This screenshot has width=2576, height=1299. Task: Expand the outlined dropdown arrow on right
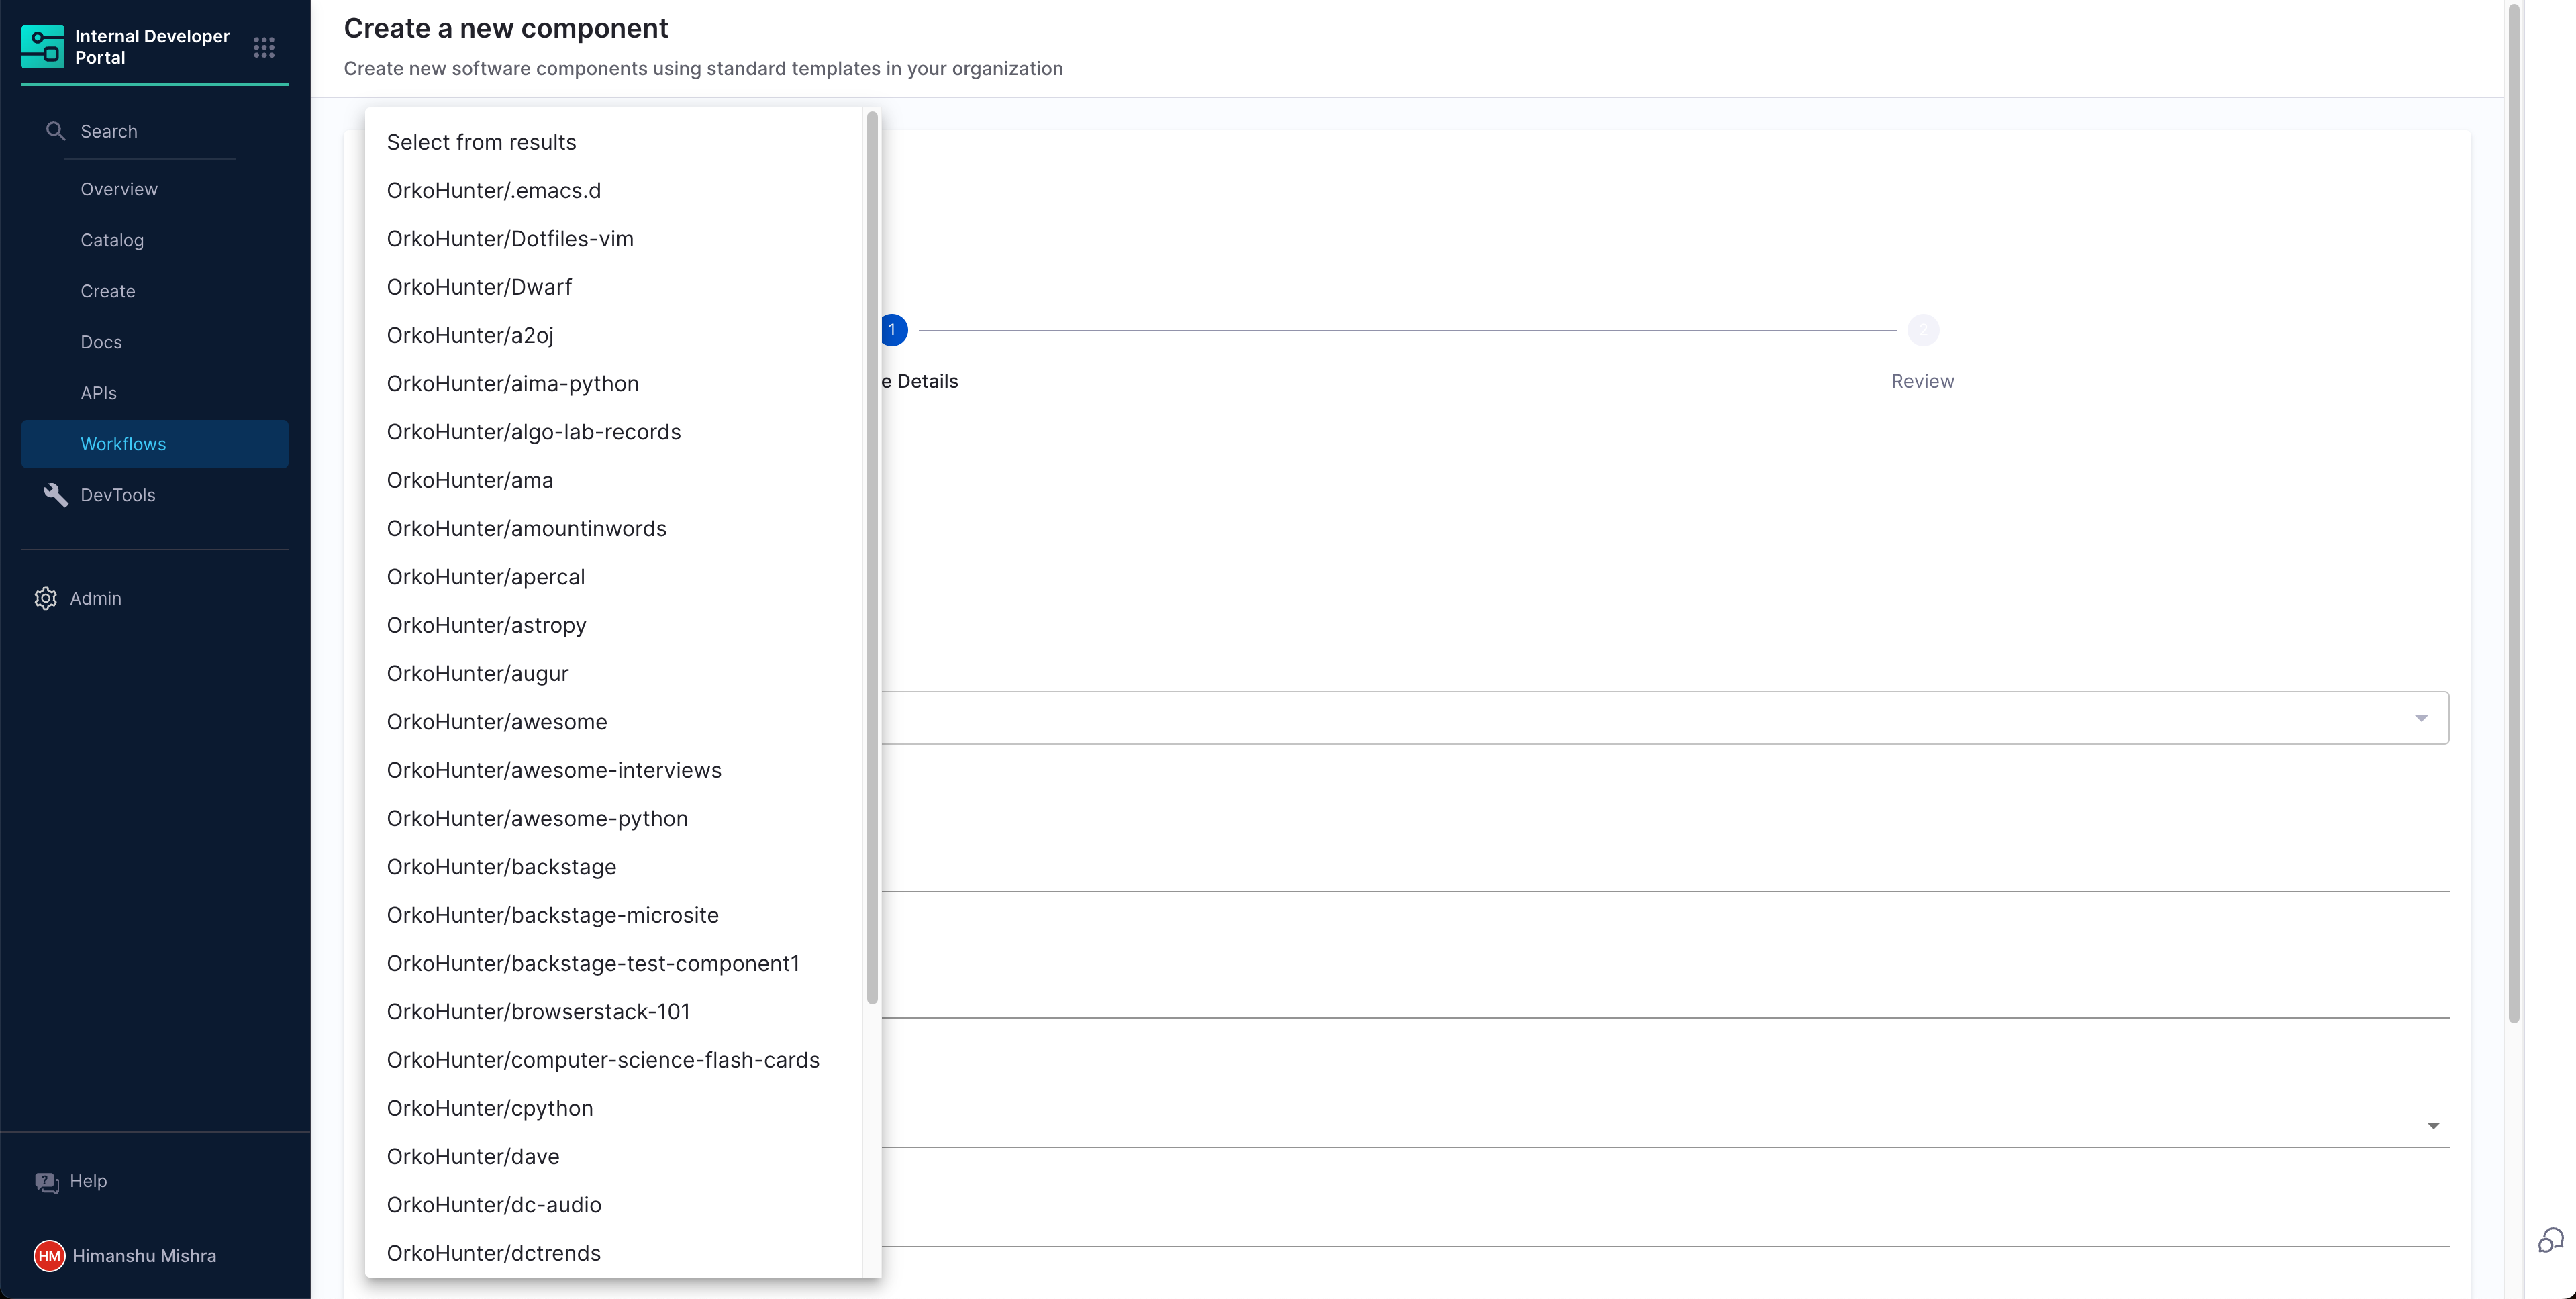click(x=2421, y=718)
